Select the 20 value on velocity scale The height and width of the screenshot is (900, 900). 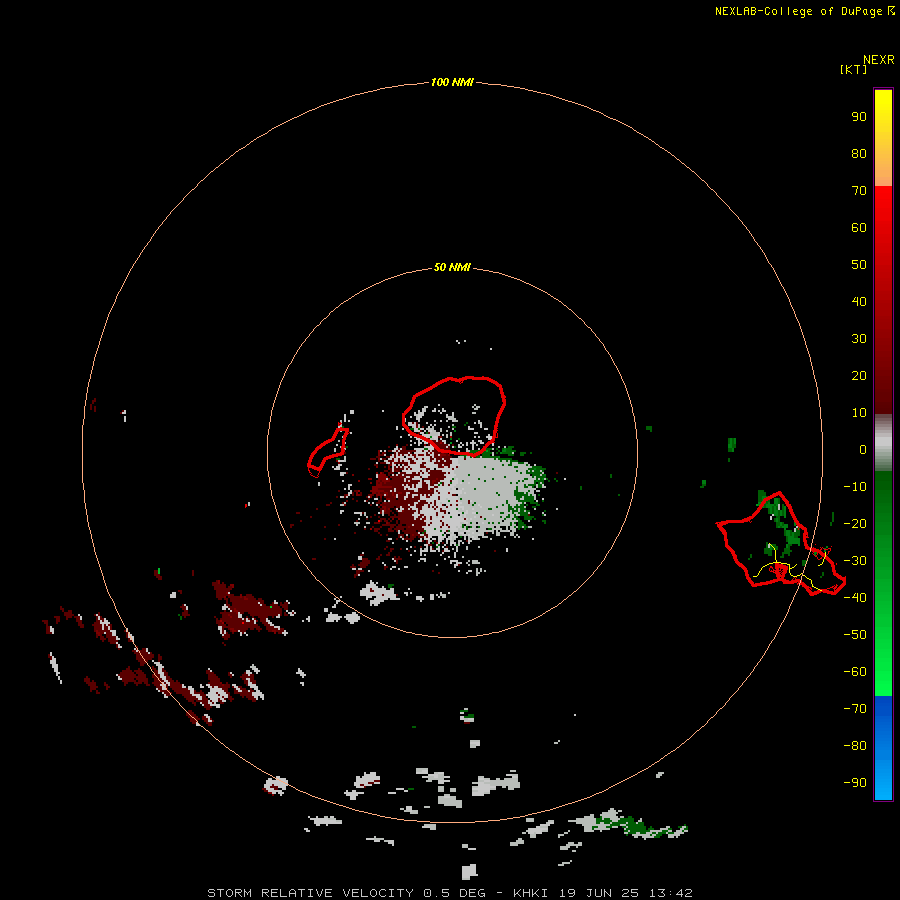(859, 376)
